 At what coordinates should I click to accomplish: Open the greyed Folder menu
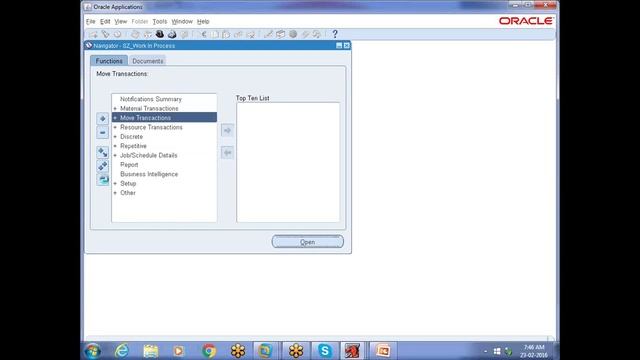(x=140, y=22)
